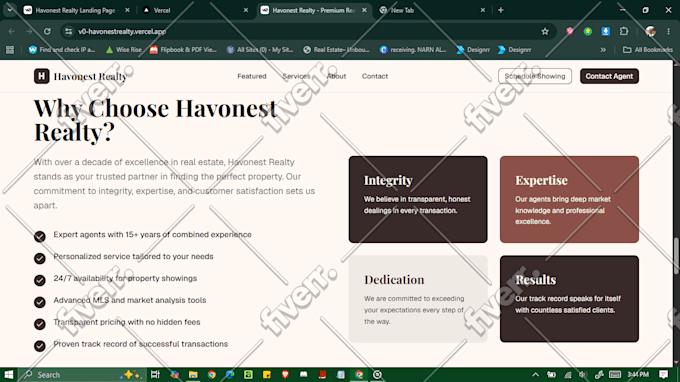Screen dimensions: 680x382
Task: Open the yellow sticky notes taskbar icon
Action: click(x=267, y=375)
